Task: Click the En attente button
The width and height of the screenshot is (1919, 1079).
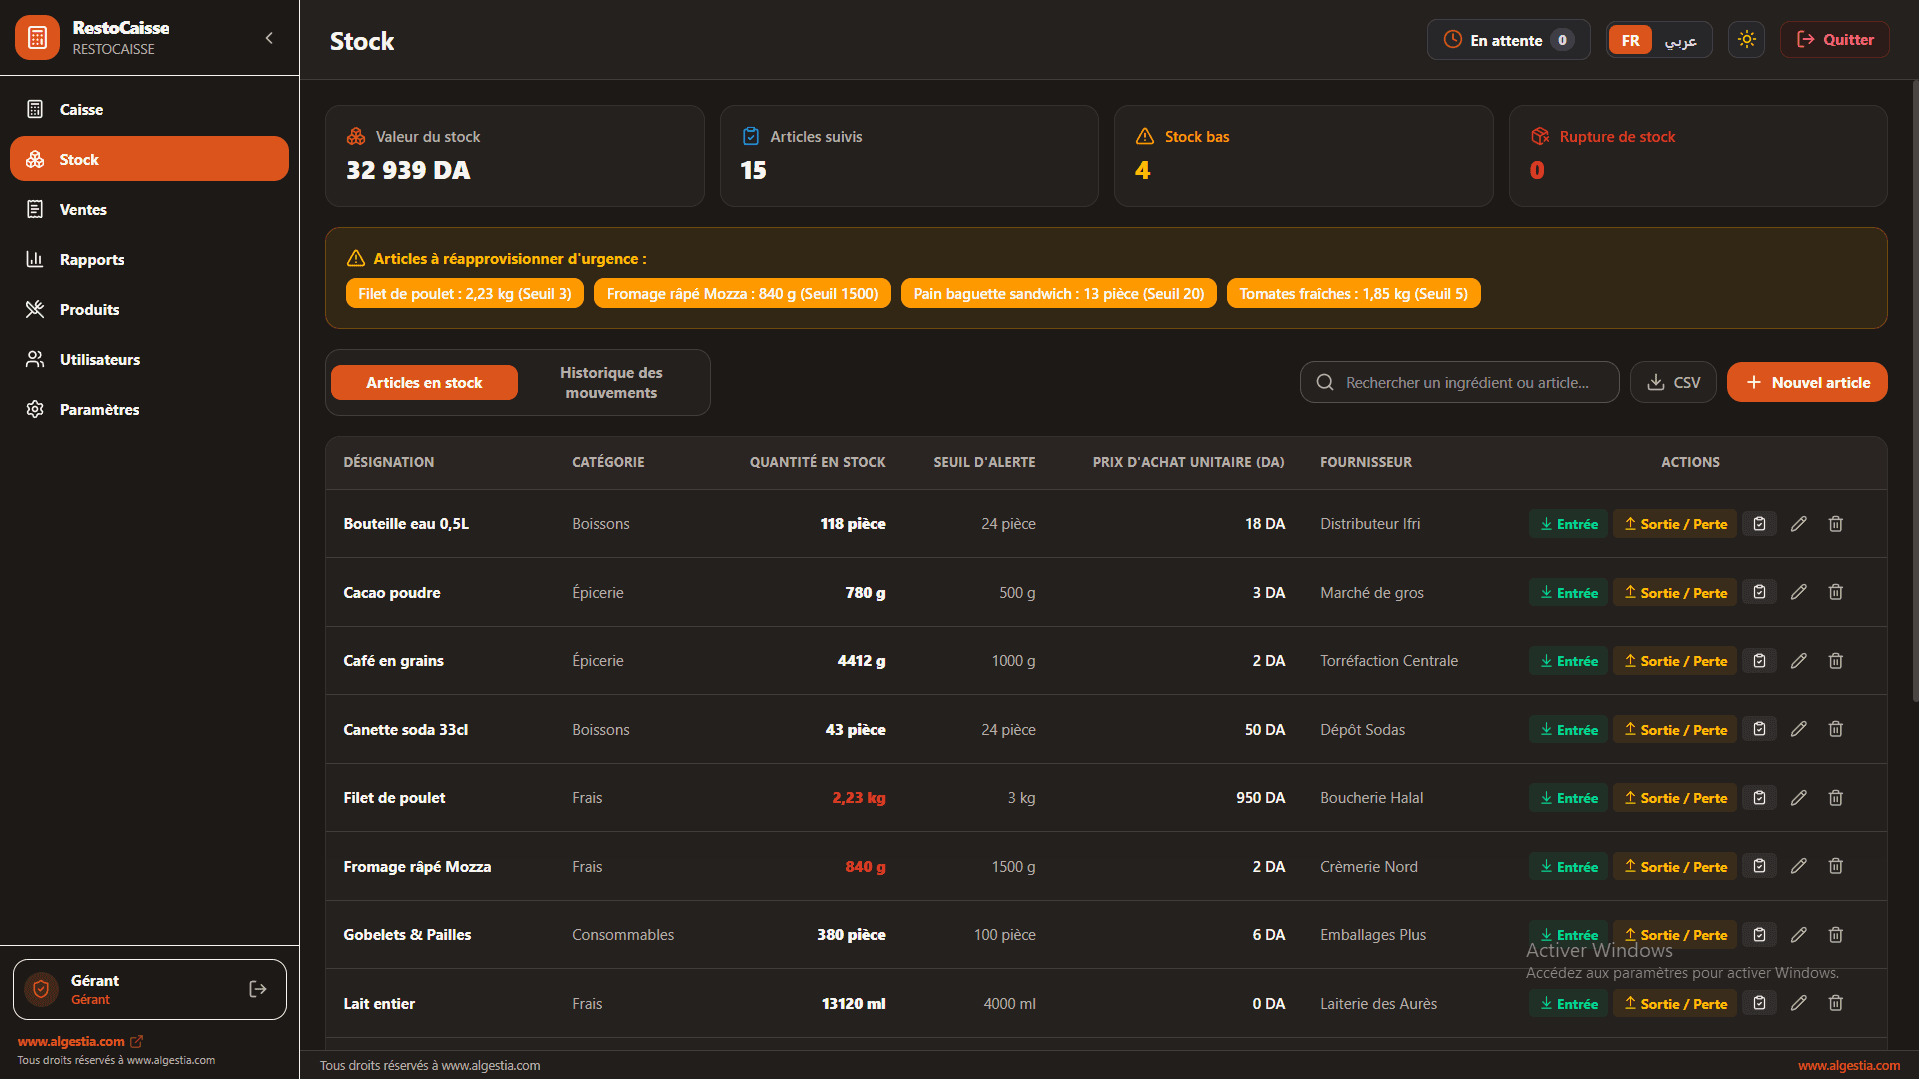Action: point(1508,40)
